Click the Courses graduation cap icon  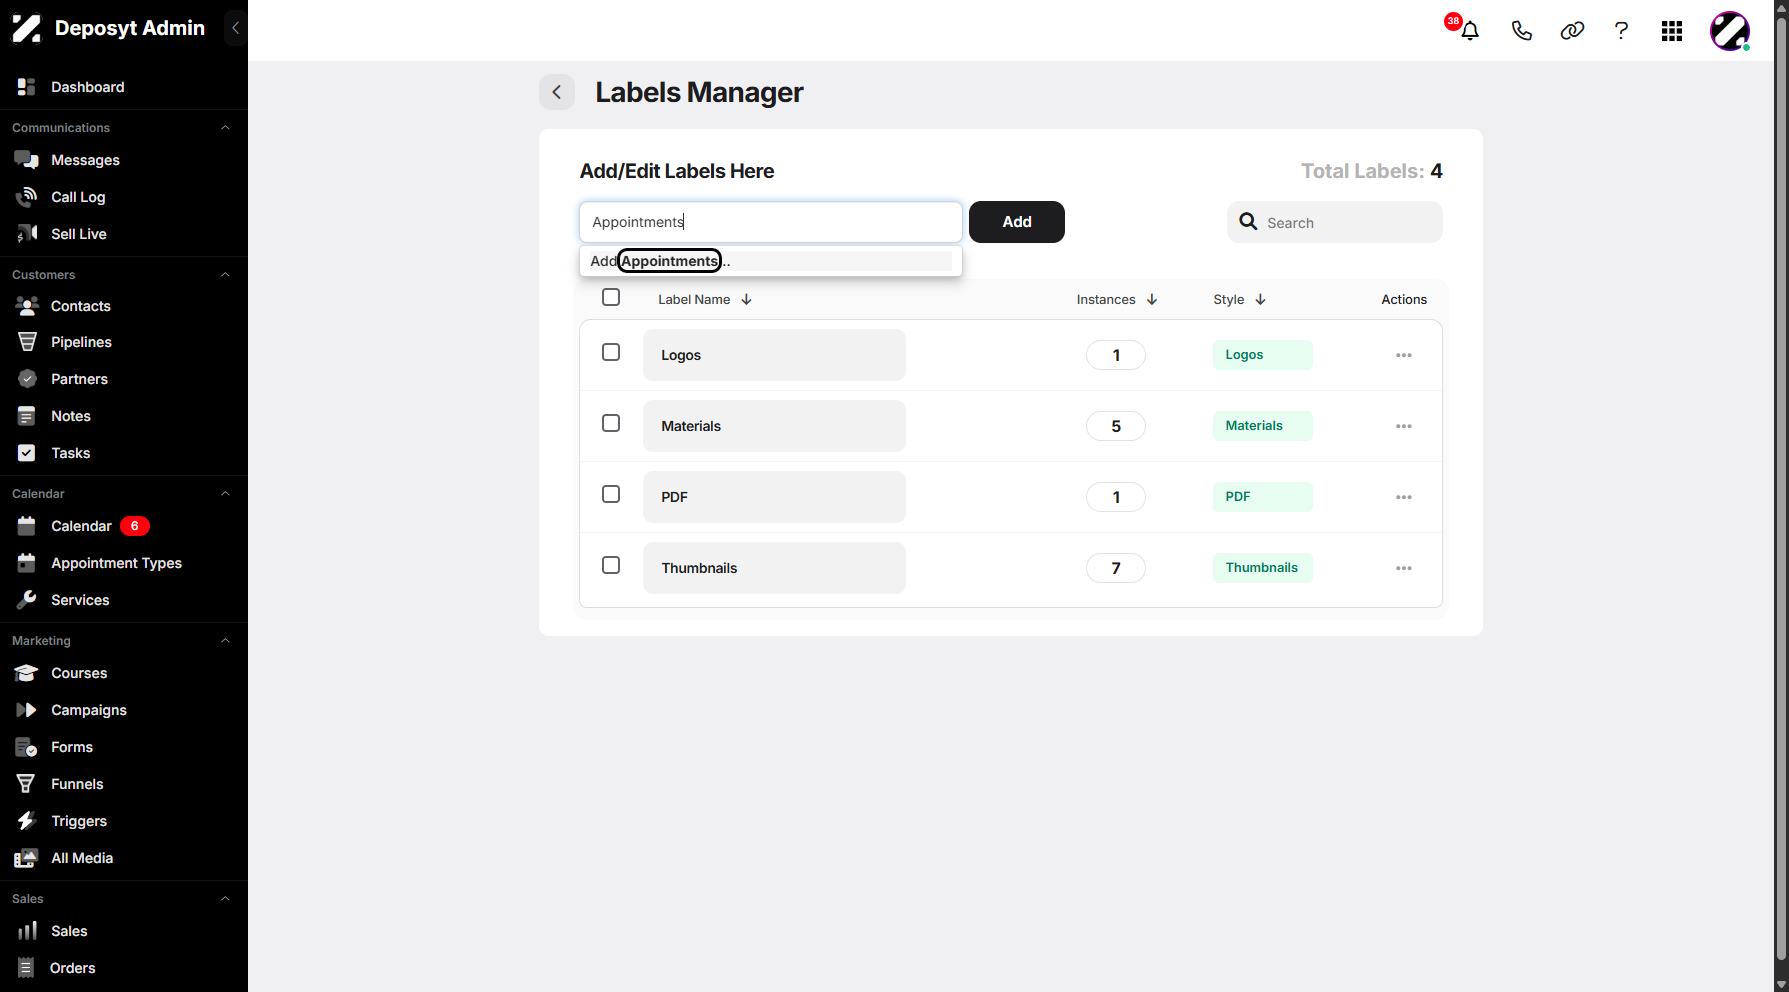27,673
